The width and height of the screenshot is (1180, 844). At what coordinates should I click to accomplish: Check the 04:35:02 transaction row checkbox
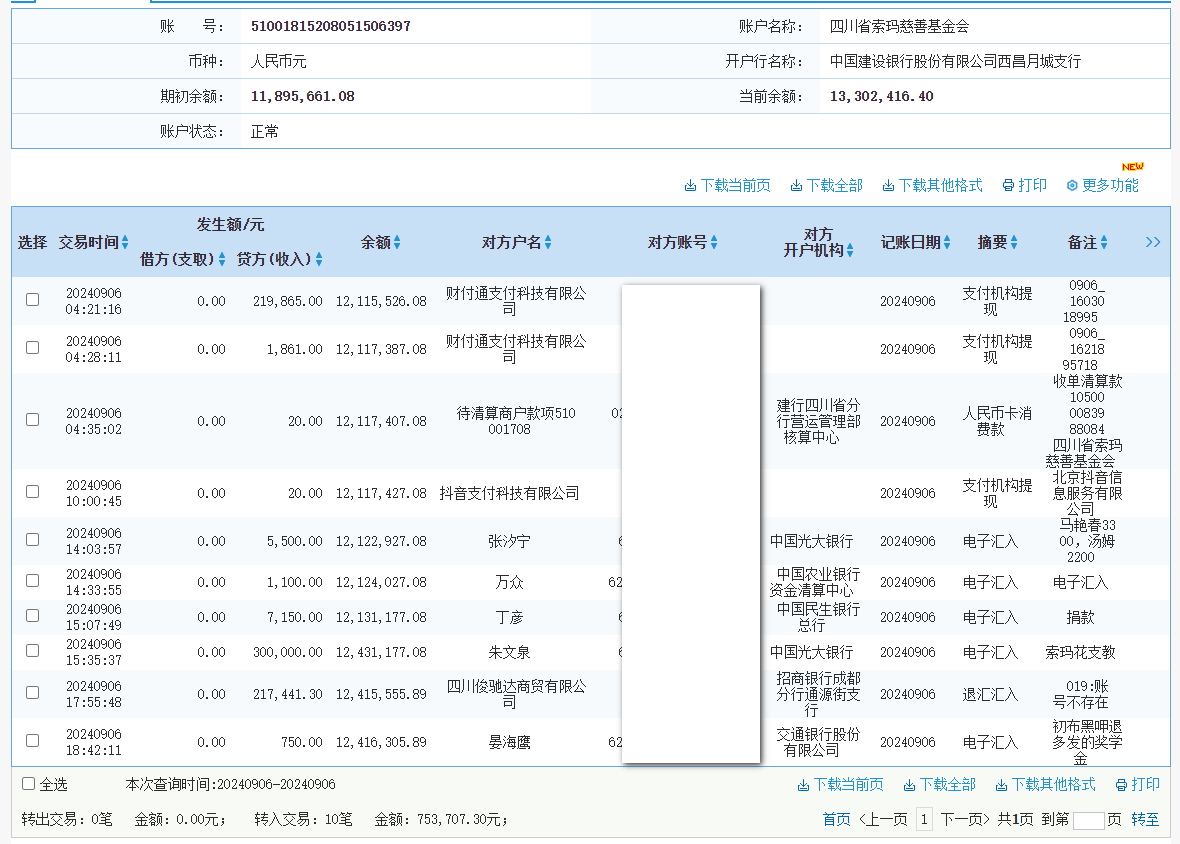[32, 420]
